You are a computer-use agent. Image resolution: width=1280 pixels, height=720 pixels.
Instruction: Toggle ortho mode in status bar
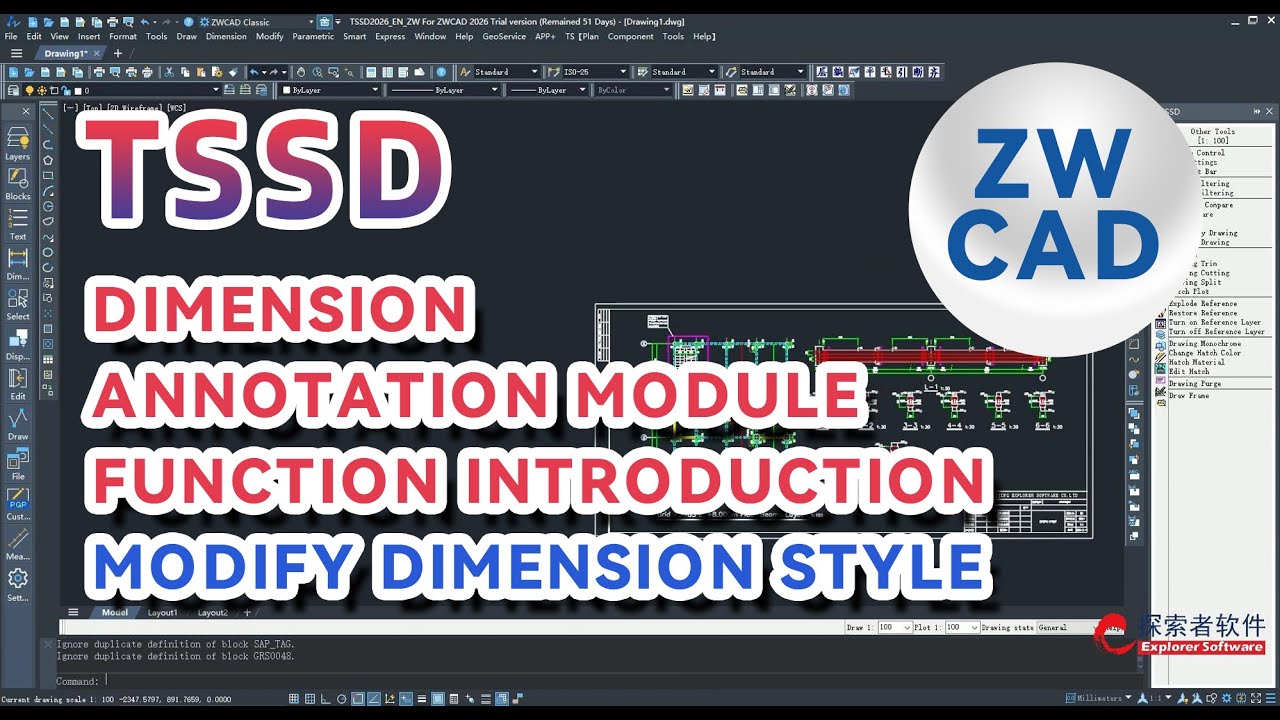coord(325,699)
